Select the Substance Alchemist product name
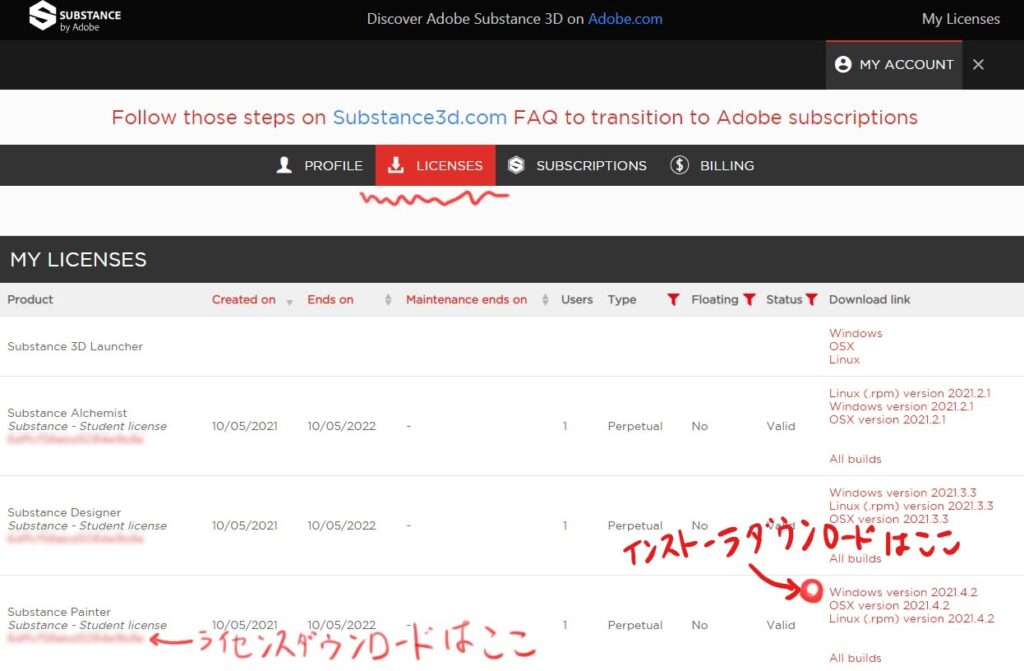 click(67, 413)
